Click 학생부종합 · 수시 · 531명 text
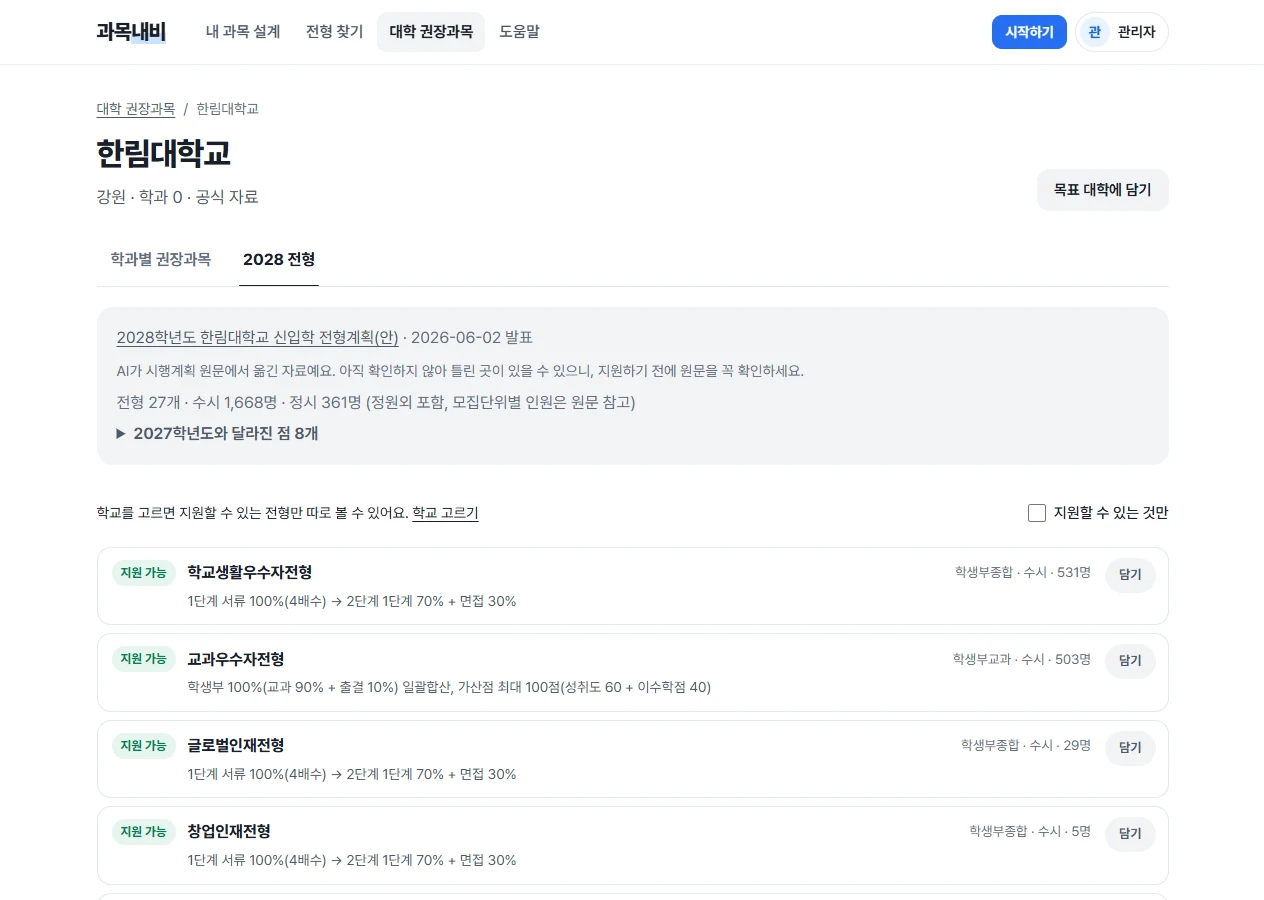Viewport: 1264px width, 900px height. coord(1023,573)
